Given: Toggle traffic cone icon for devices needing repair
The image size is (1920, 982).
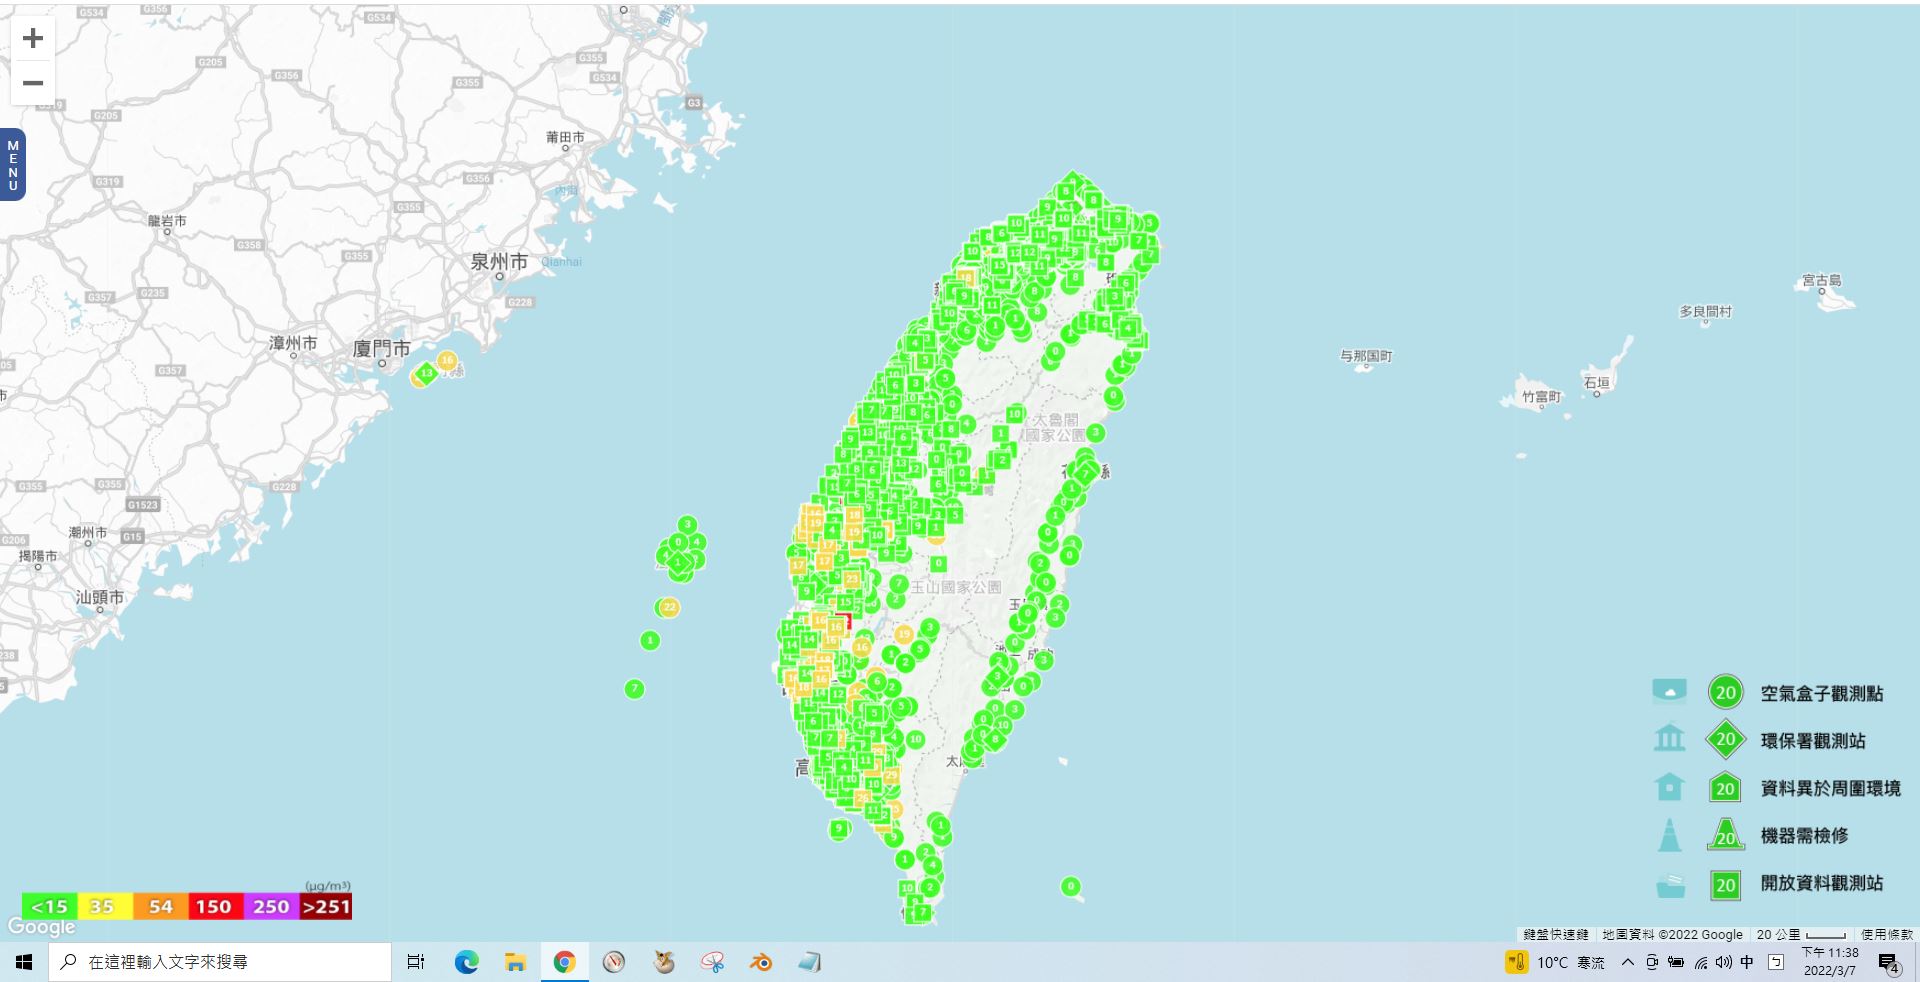Looking at the screenshot, I should coord(1669,835).
